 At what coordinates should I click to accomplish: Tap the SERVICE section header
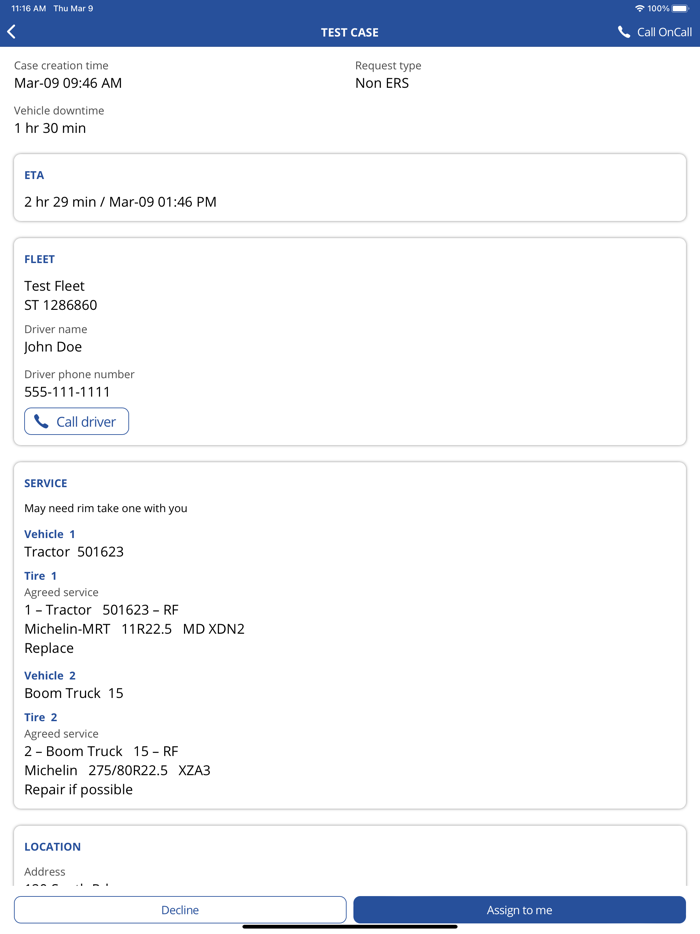[x=46, y=483]
